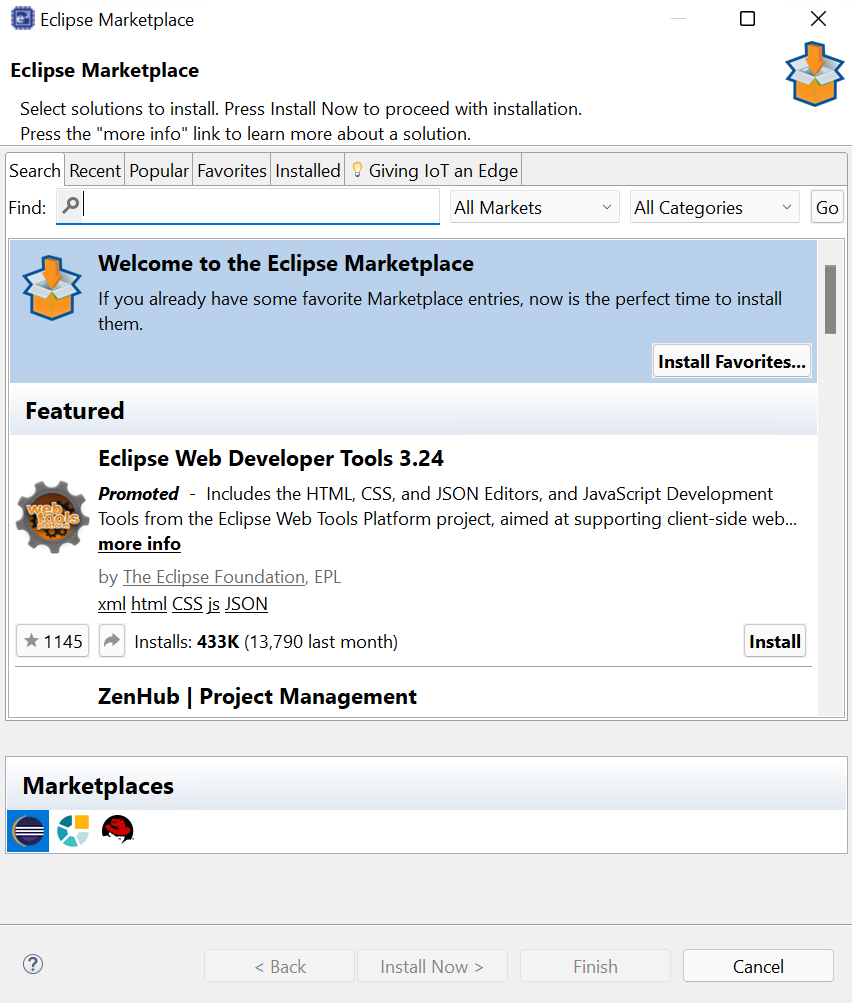
Task: Click the ZenHub | Project Management title
Action: [257, 696]
